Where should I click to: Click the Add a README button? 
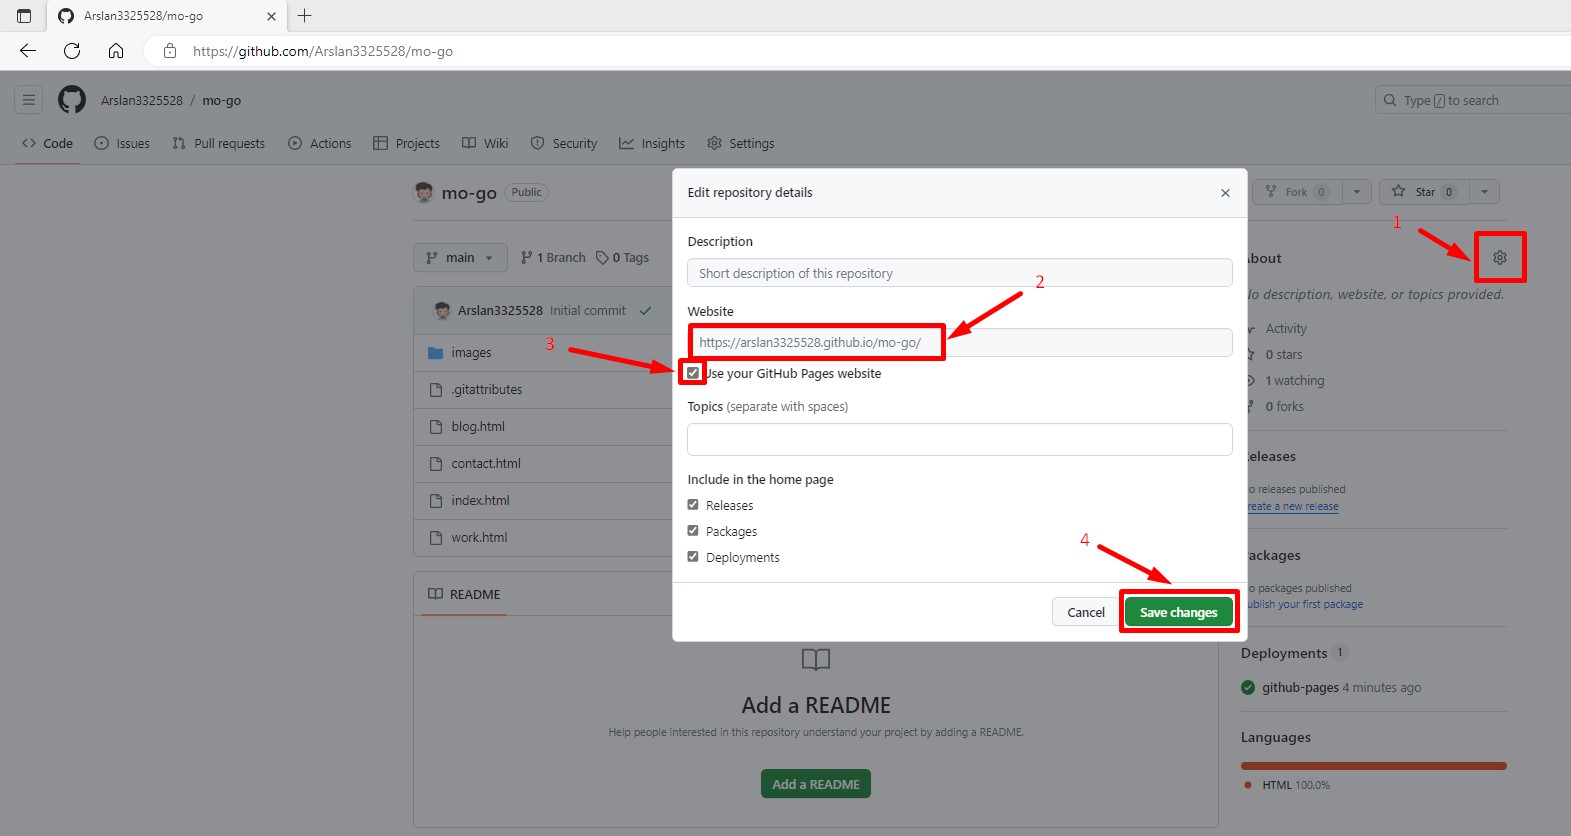tap(816, 784)
